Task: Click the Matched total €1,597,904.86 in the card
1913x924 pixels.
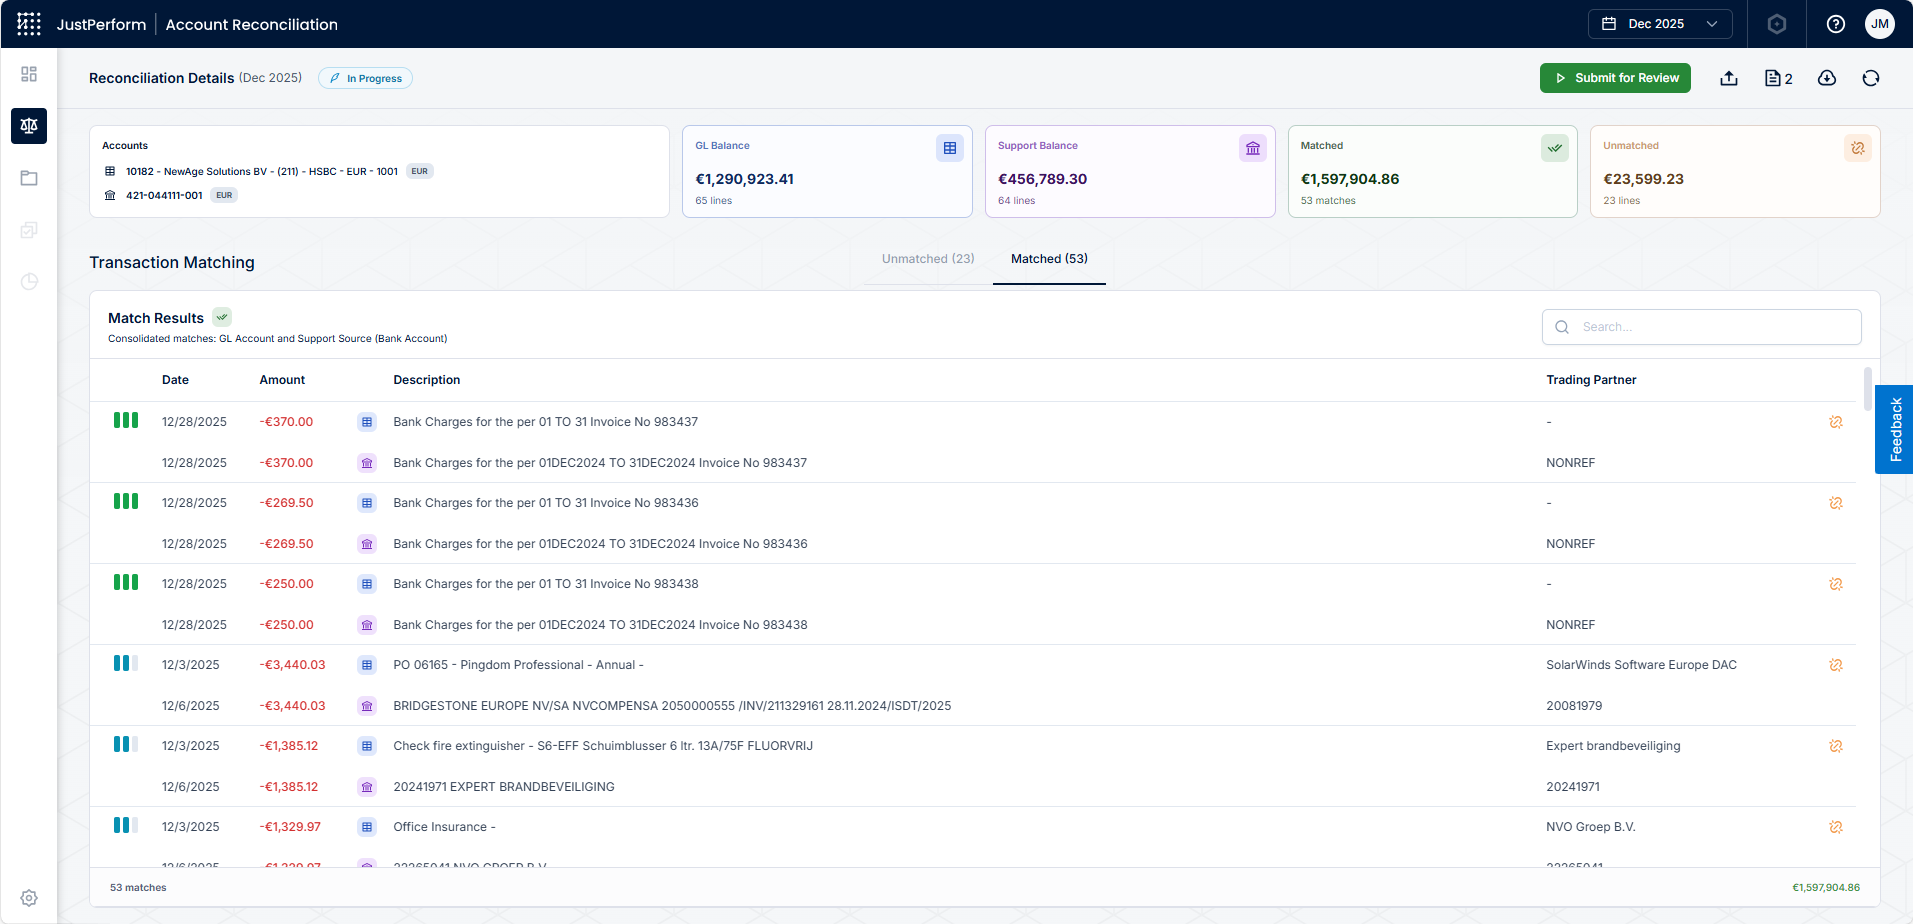Action: (1350, 179)
